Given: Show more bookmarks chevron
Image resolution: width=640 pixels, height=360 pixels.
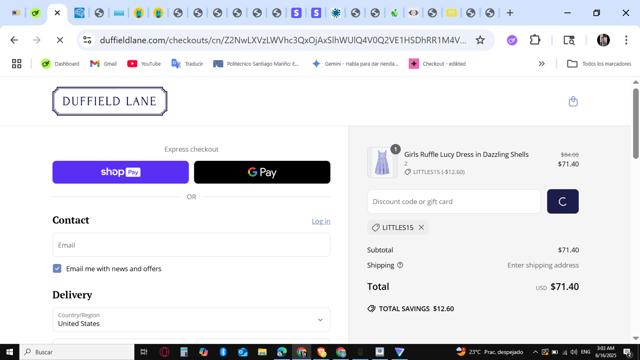Looking at the screenshot, I should pos(541,64).
